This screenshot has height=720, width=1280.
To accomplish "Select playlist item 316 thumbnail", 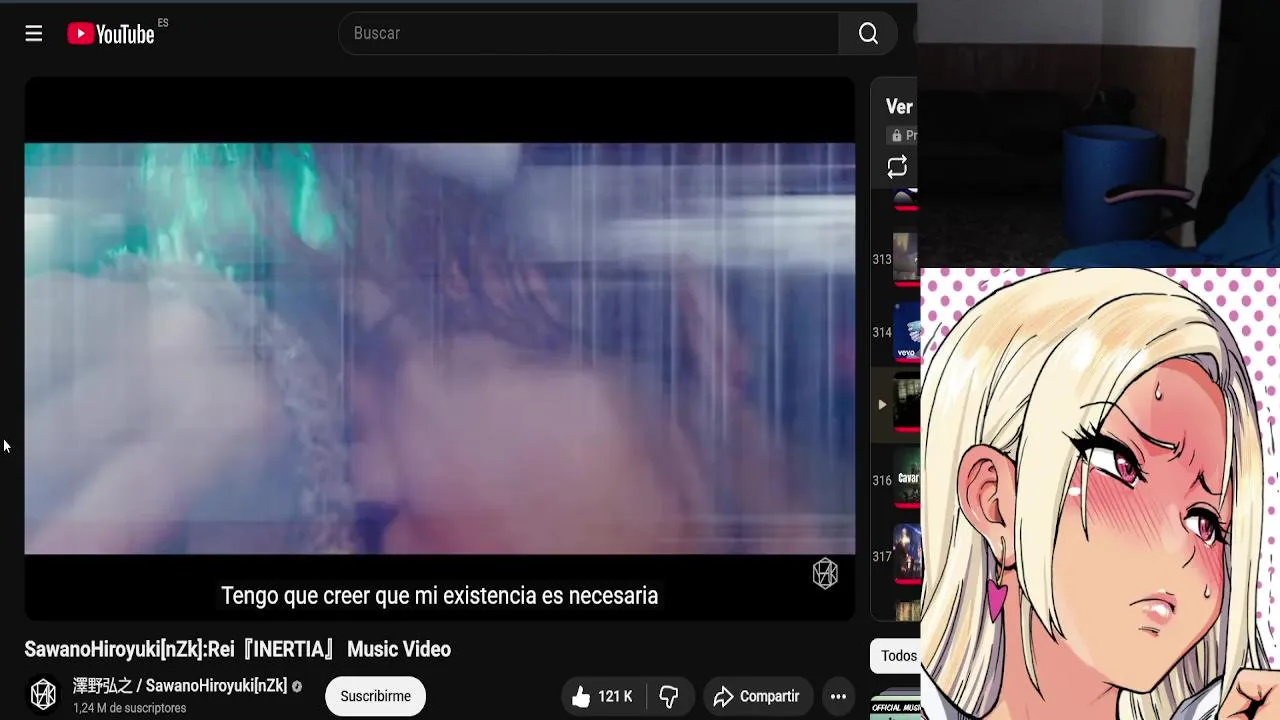I will pos(906,480).
